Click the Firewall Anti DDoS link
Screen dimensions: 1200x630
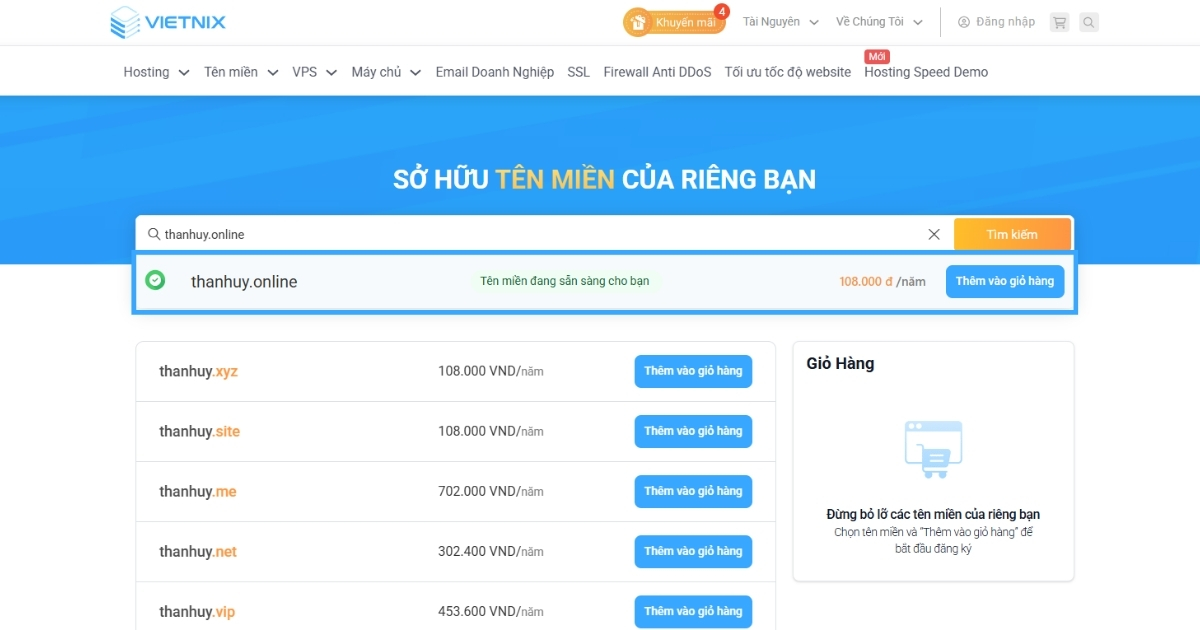click(x=657, y=71)
